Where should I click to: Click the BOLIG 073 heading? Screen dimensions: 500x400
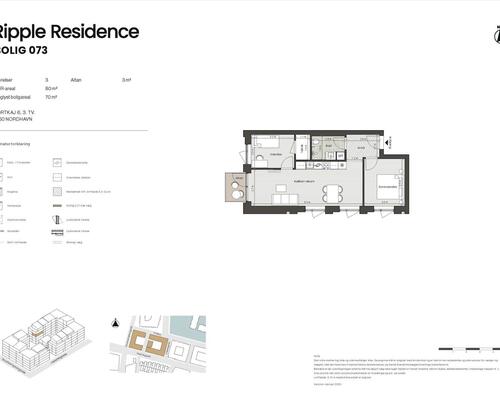[23, 50]
